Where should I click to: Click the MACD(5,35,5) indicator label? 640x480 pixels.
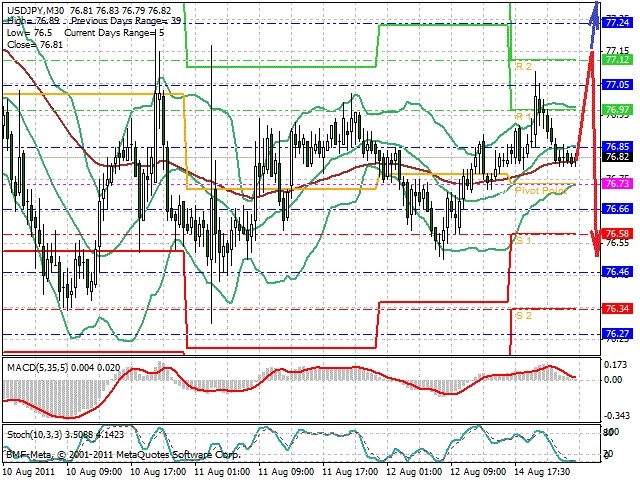[x=38, y=367]
